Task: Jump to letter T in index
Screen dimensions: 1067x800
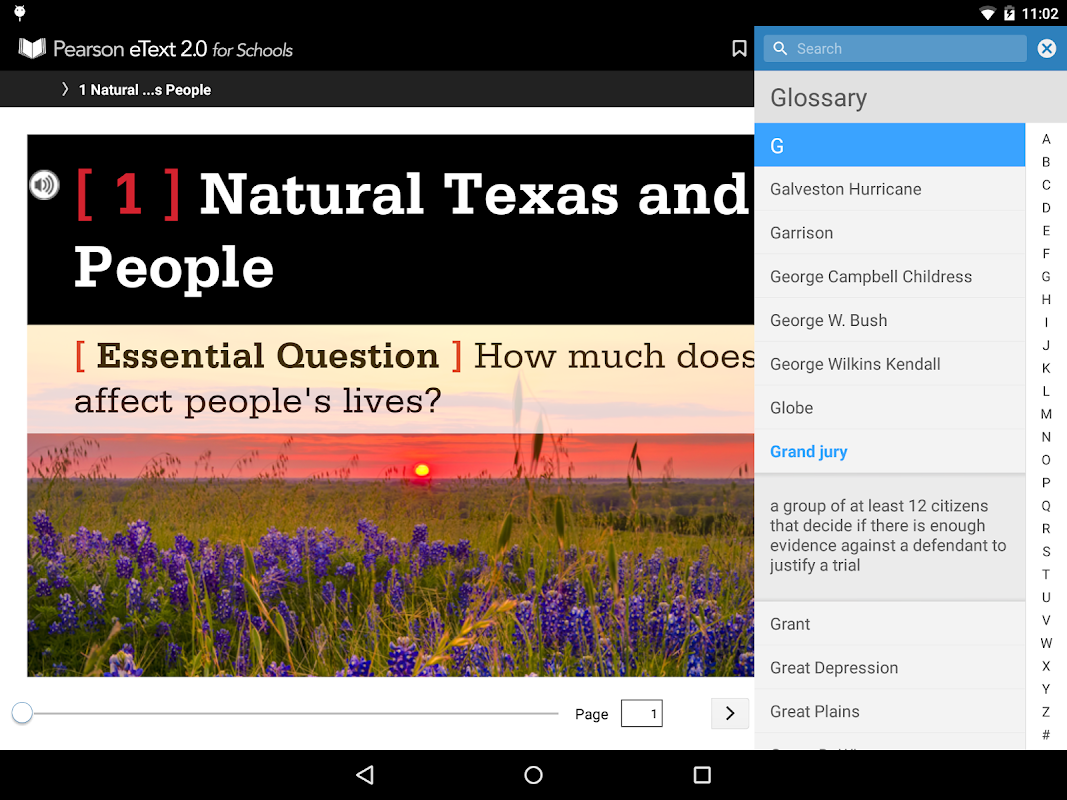Action: click(x=1046, y=574)
